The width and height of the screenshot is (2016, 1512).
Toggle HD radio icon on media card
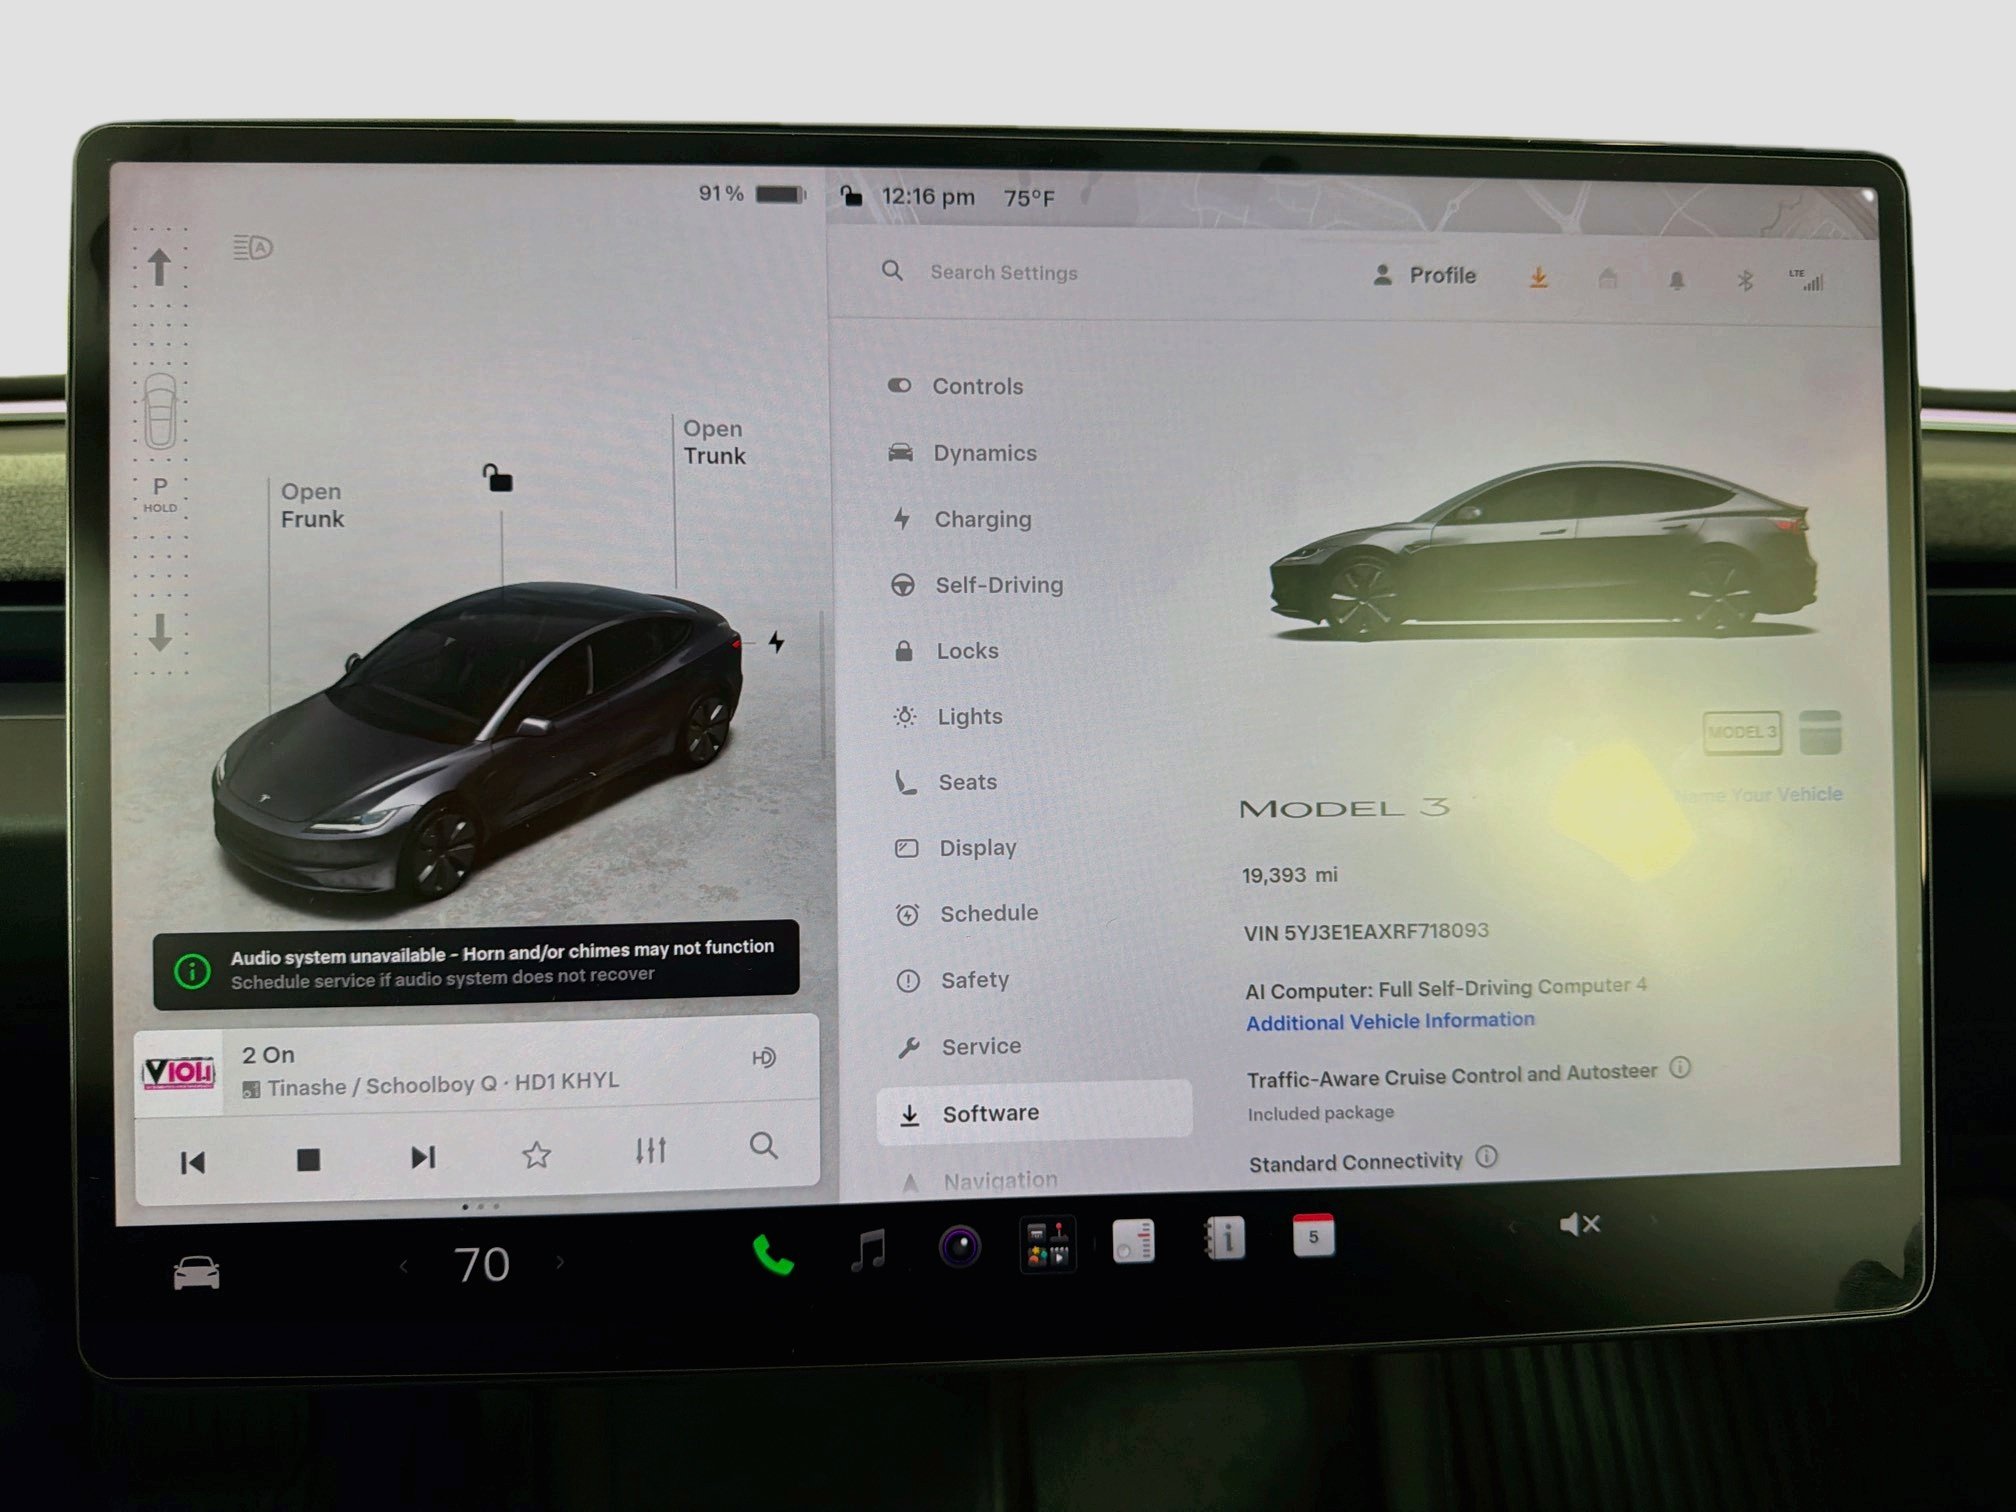coord(763,1057)
